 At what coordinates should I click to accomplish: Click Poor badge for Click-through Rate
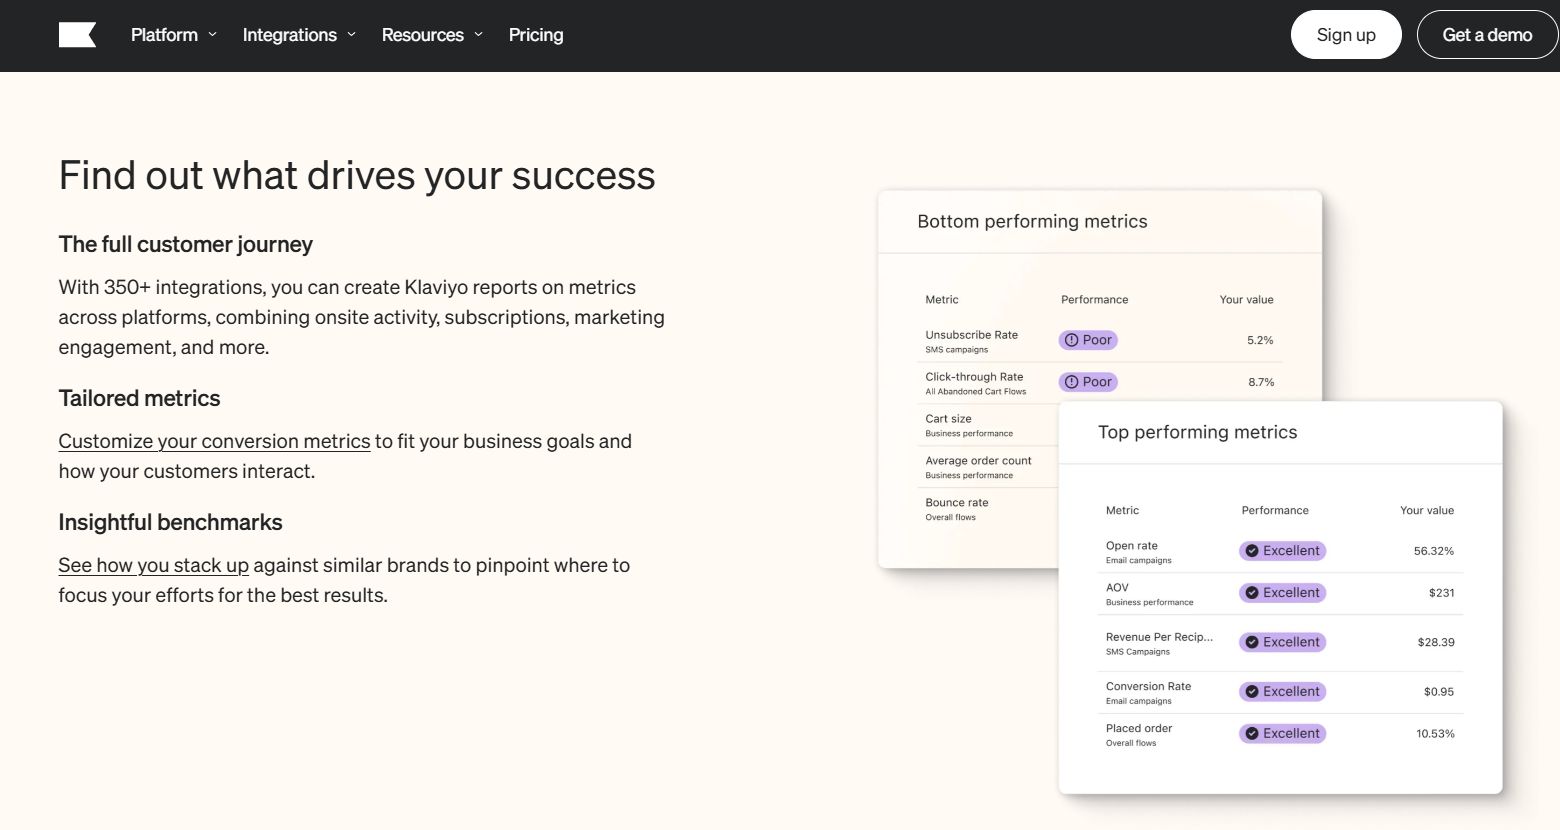coord(1088,382)
